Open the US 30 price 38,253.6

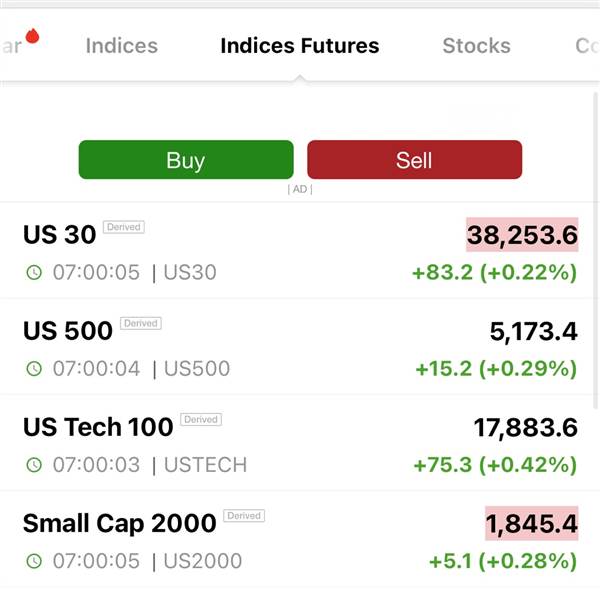point(522,235)
